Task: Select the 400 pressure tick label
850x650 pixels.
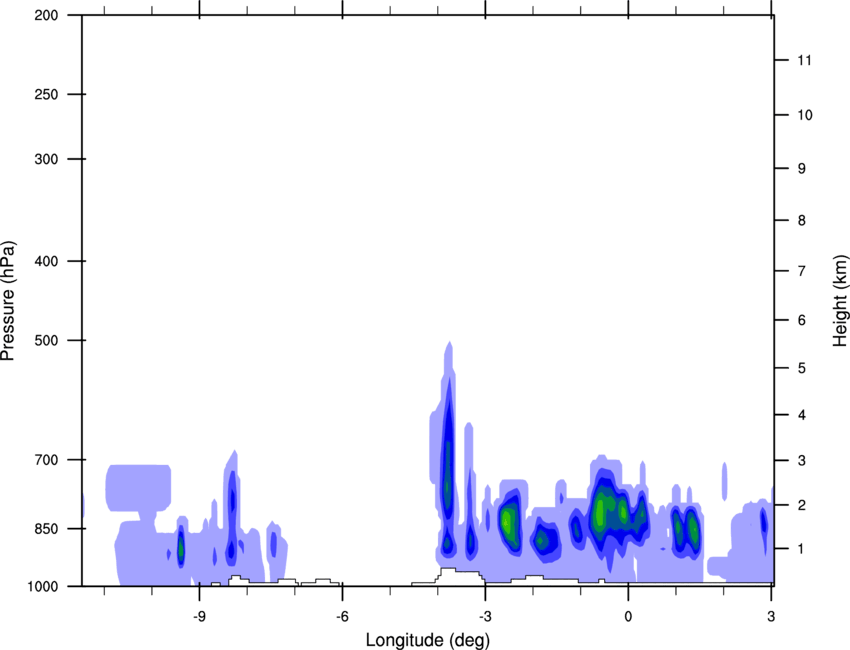Action: click(46, 261)
